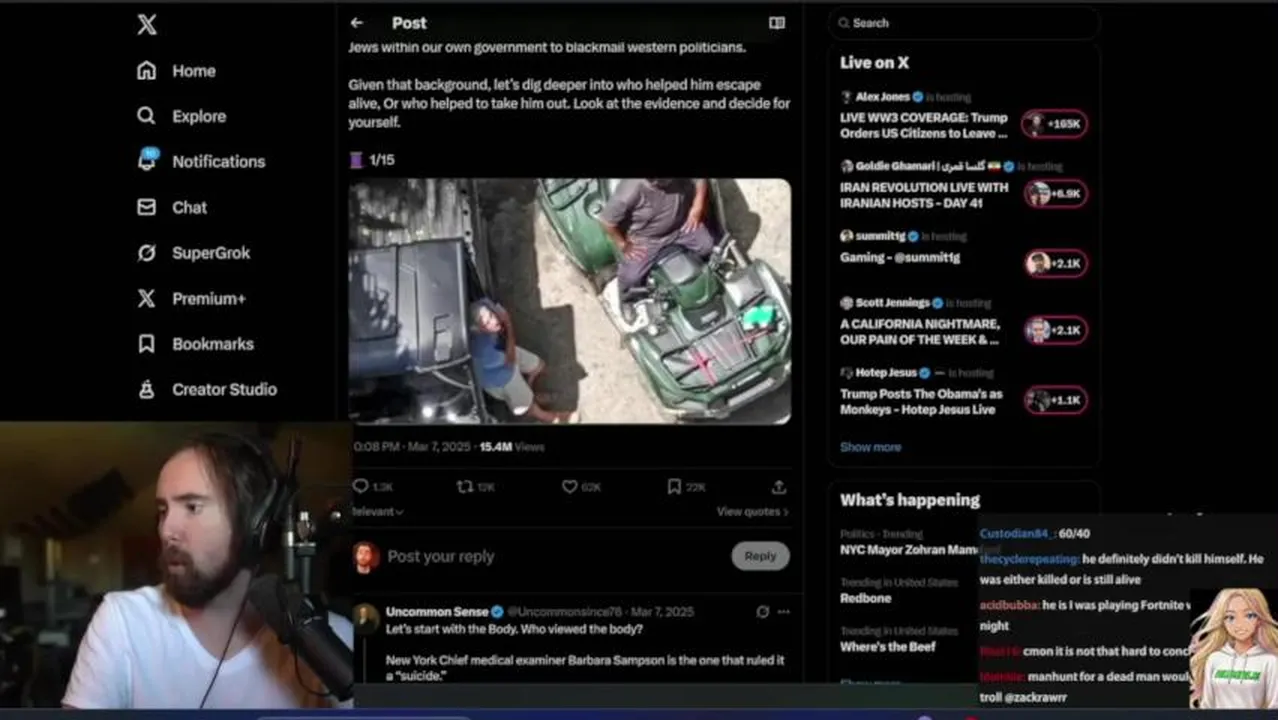Like the post with heart icon

[569, 486]
